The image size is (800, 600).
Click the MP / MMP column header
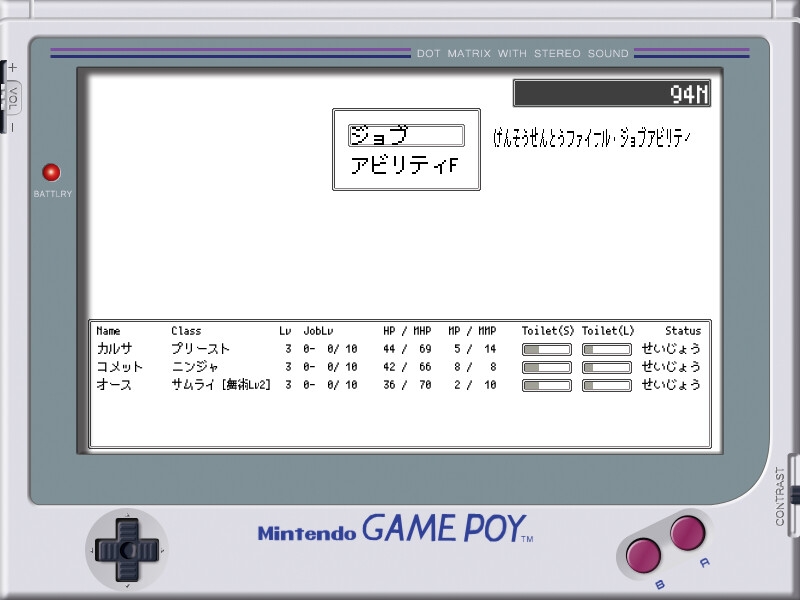pos(472,331)
